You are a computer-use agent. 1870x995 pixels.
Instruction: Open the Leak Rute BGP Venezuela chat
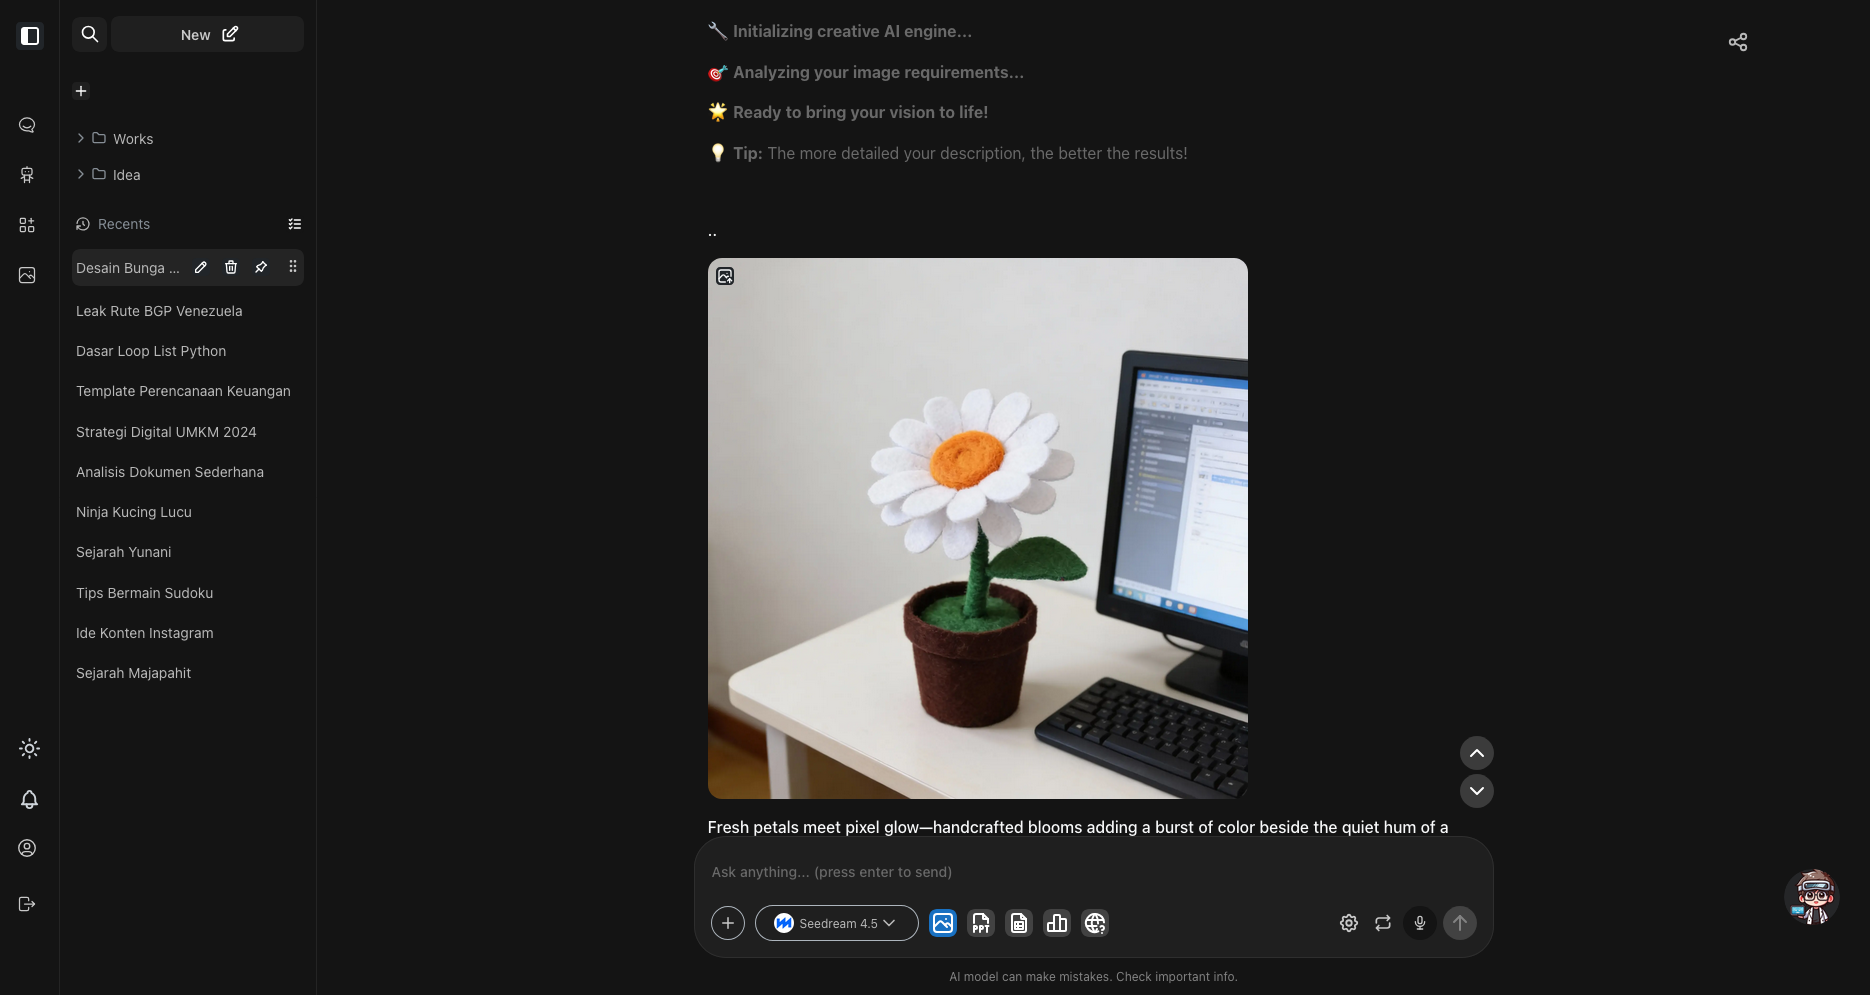click(159, 311)
